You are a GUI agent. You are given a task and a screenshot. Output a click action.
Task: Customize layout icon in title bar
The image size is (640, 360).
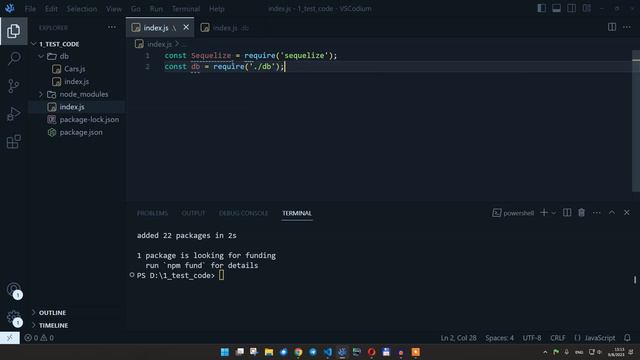(x=587, y=8)
